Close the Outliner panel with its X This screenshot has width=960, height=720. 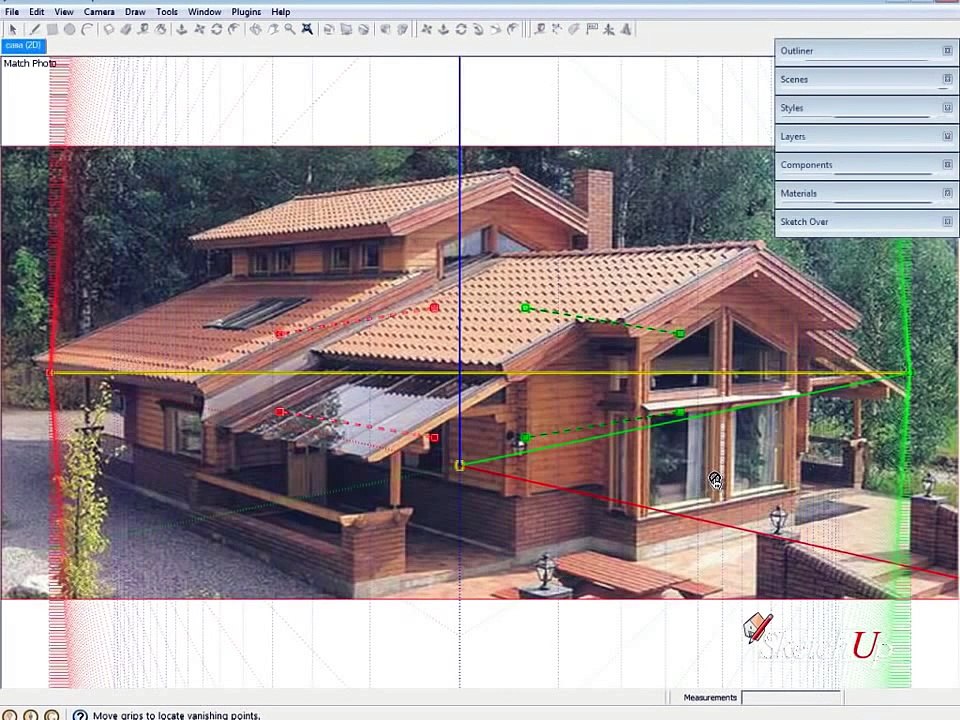click(x=947, y=51)
